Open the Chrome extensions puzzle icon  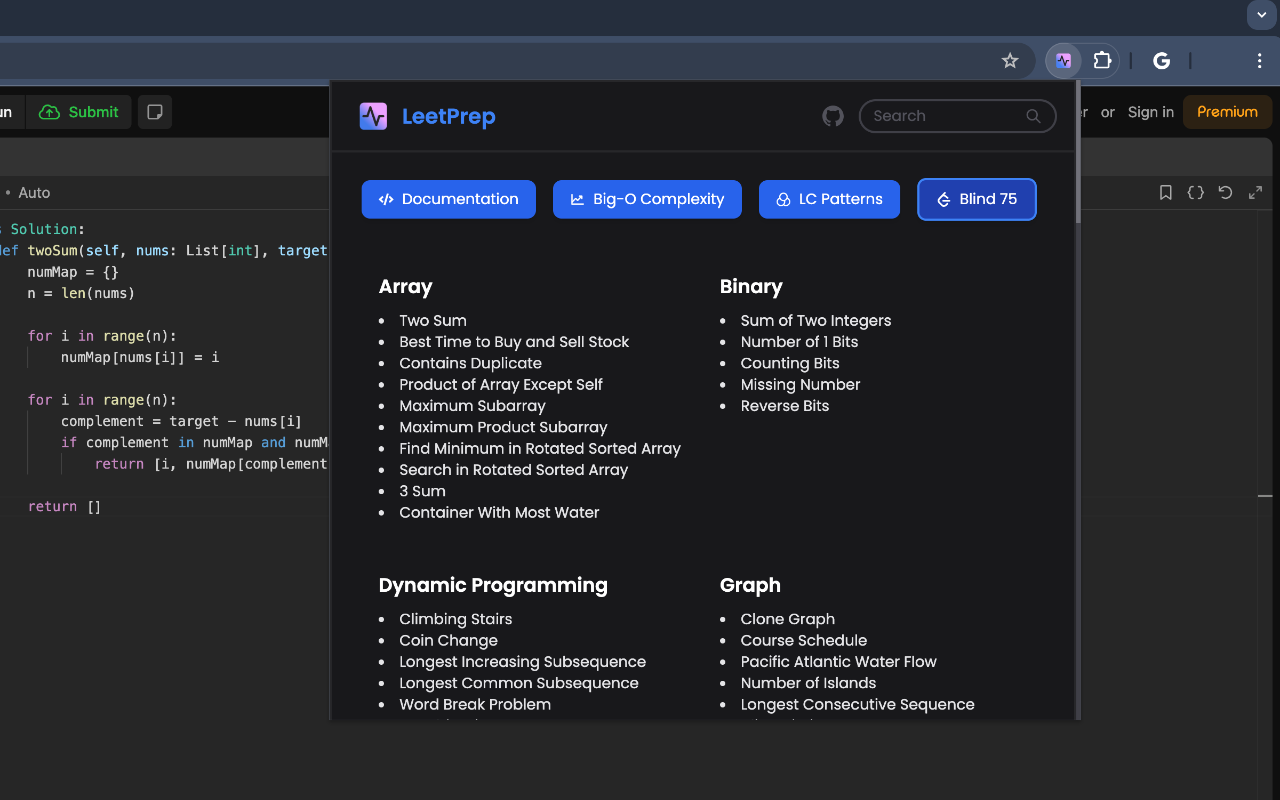point(1102,61)
